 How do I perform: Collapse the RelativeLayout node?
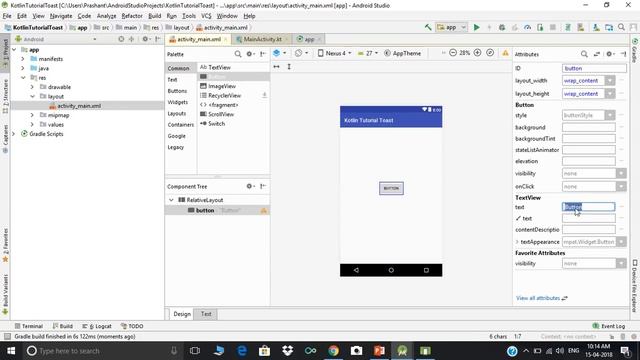[171, 200]
